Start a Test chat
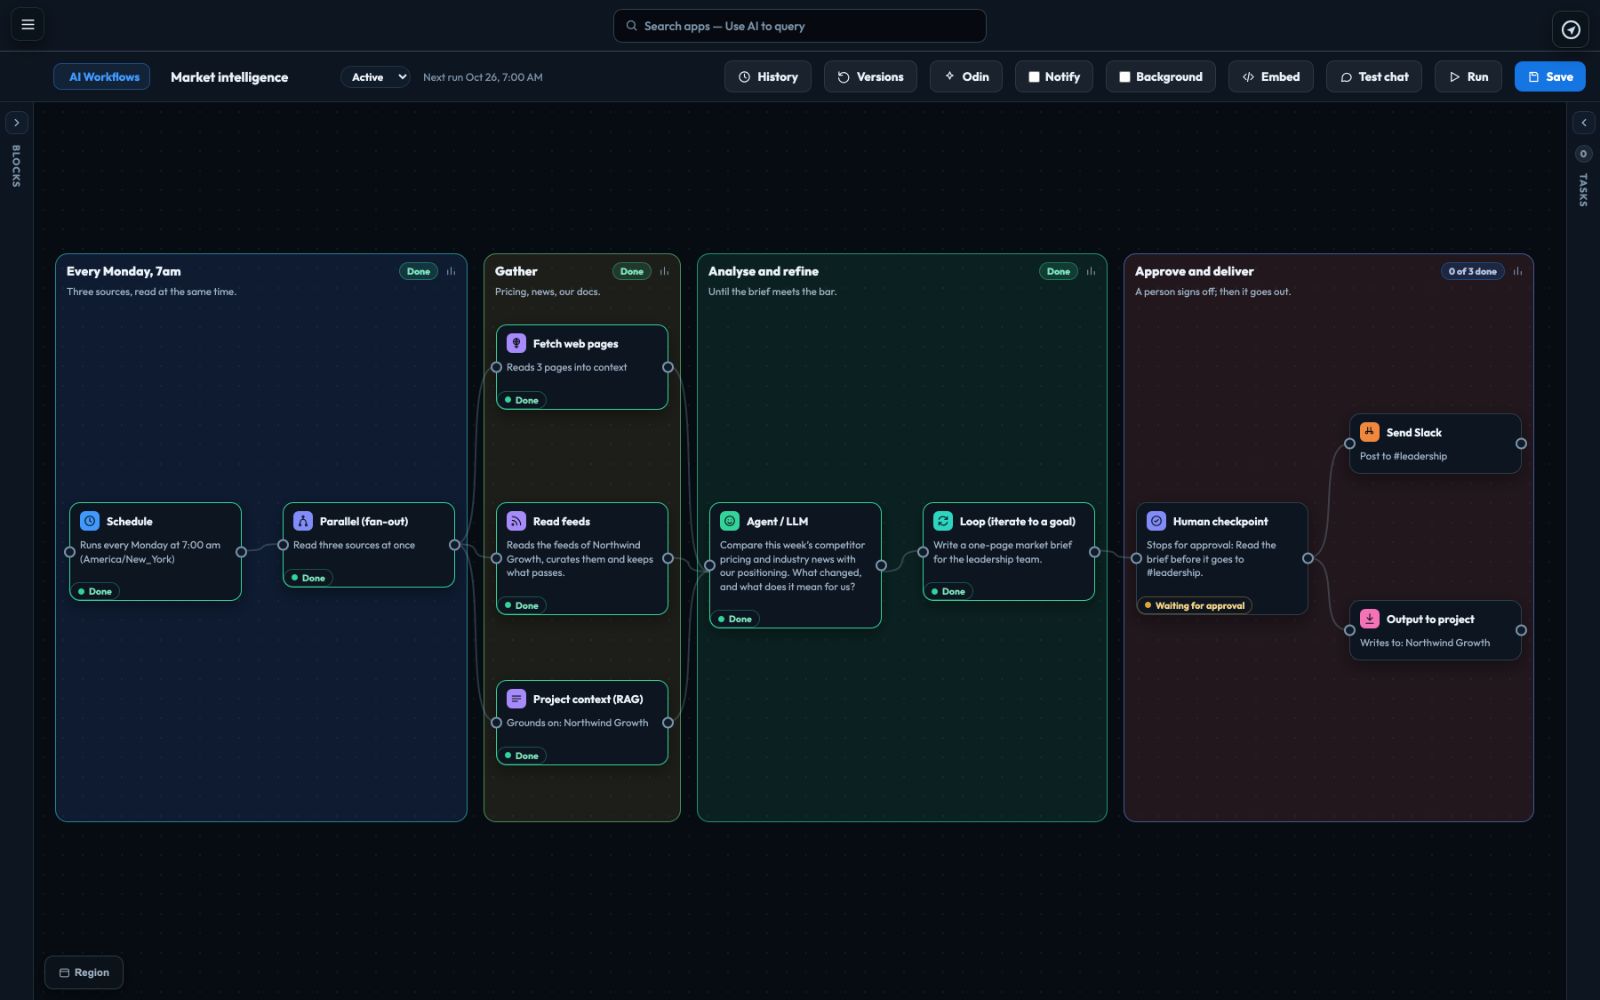This screenshot has width=1600, height=1000. 1374,77
